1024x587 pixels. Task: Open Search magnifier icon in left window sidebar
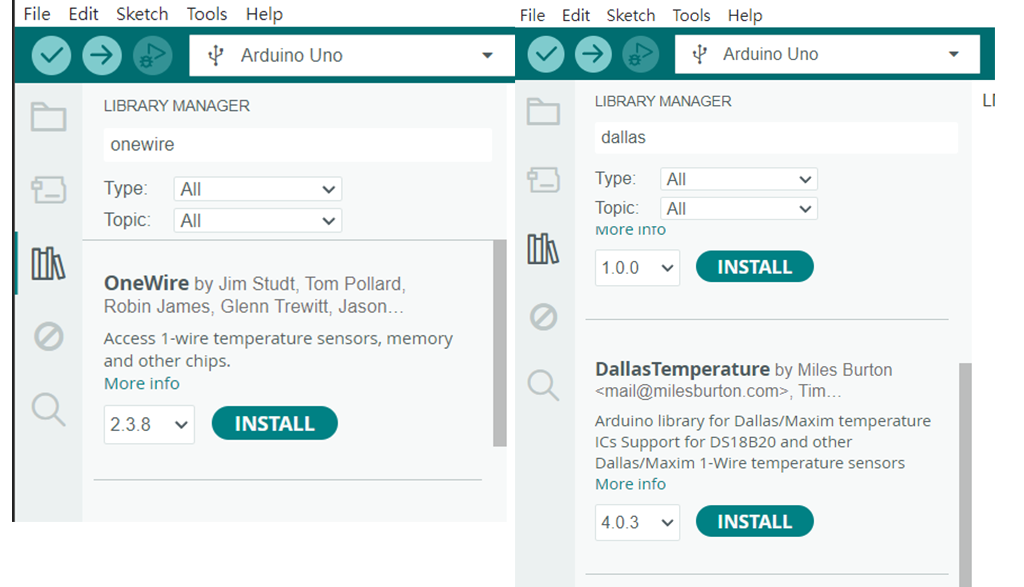(48, 409)
